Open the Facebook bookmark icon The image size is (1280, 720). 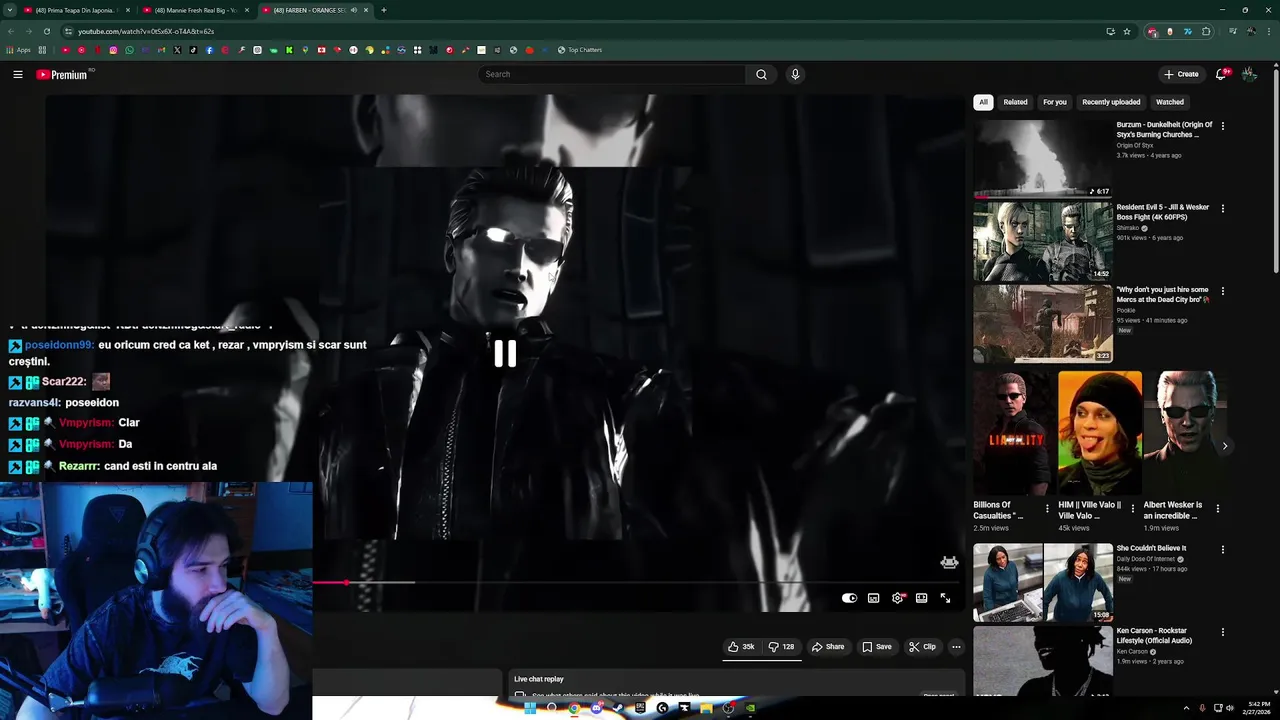click(209, 50)
